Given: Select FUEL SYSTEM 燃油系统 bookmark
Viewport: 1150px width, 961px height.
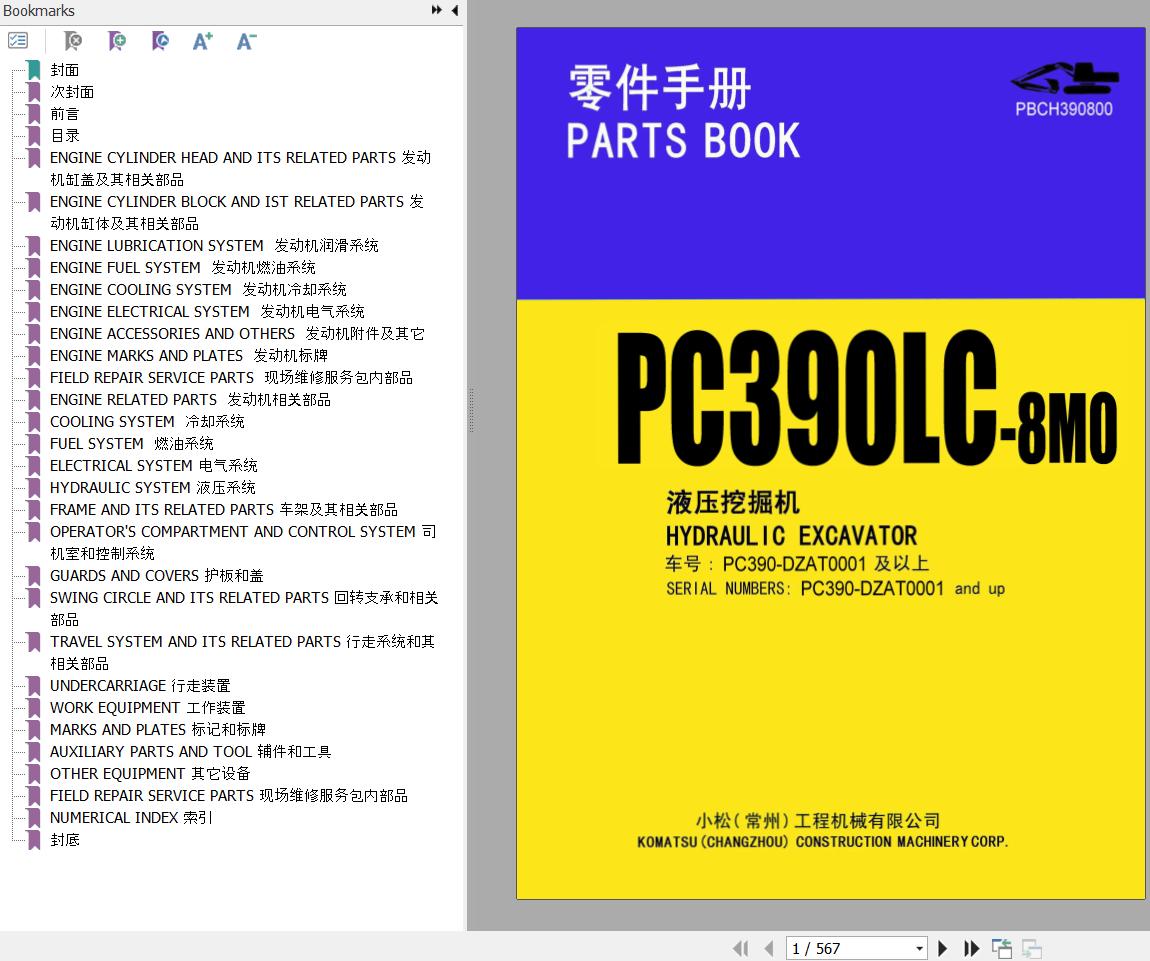Looking at the screenshot, I should coord(131,444).
